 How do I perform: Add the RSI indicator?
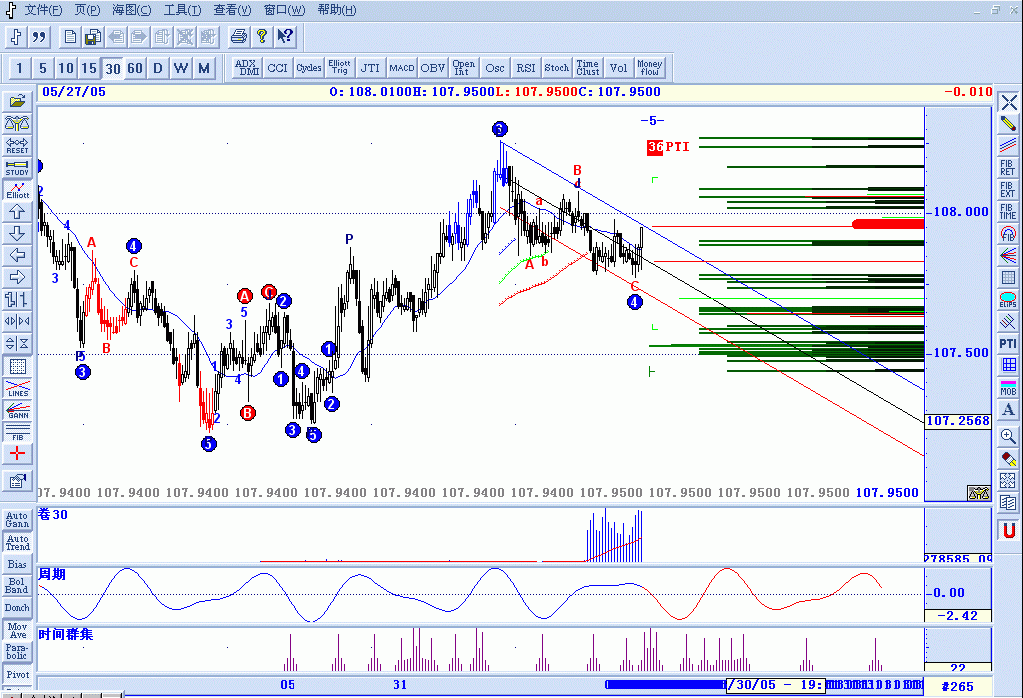pos(526,68)
